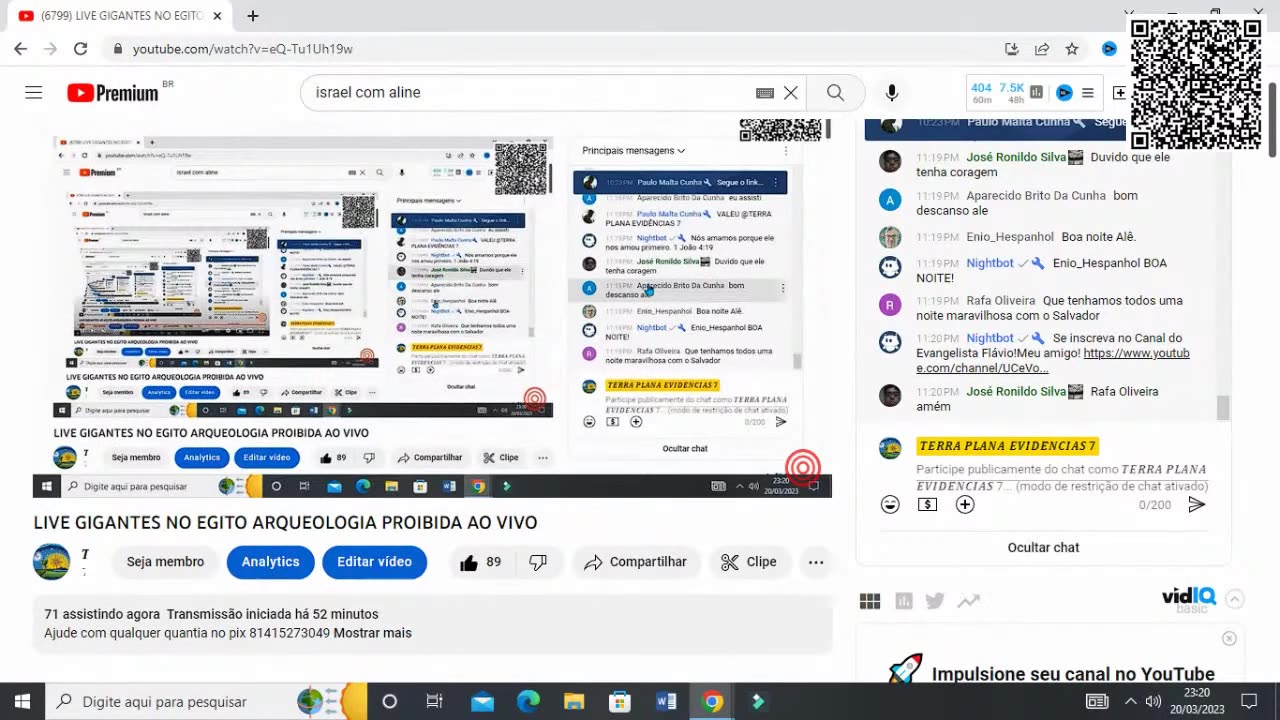Open Nightbot's youtube.com channel link in chat

click(x=1052, y=360)
